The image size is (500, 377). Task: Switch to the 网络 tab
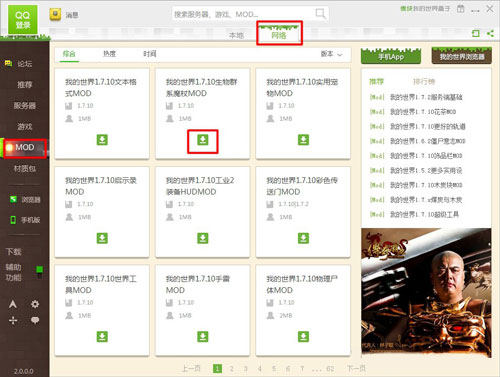[279, 35]
